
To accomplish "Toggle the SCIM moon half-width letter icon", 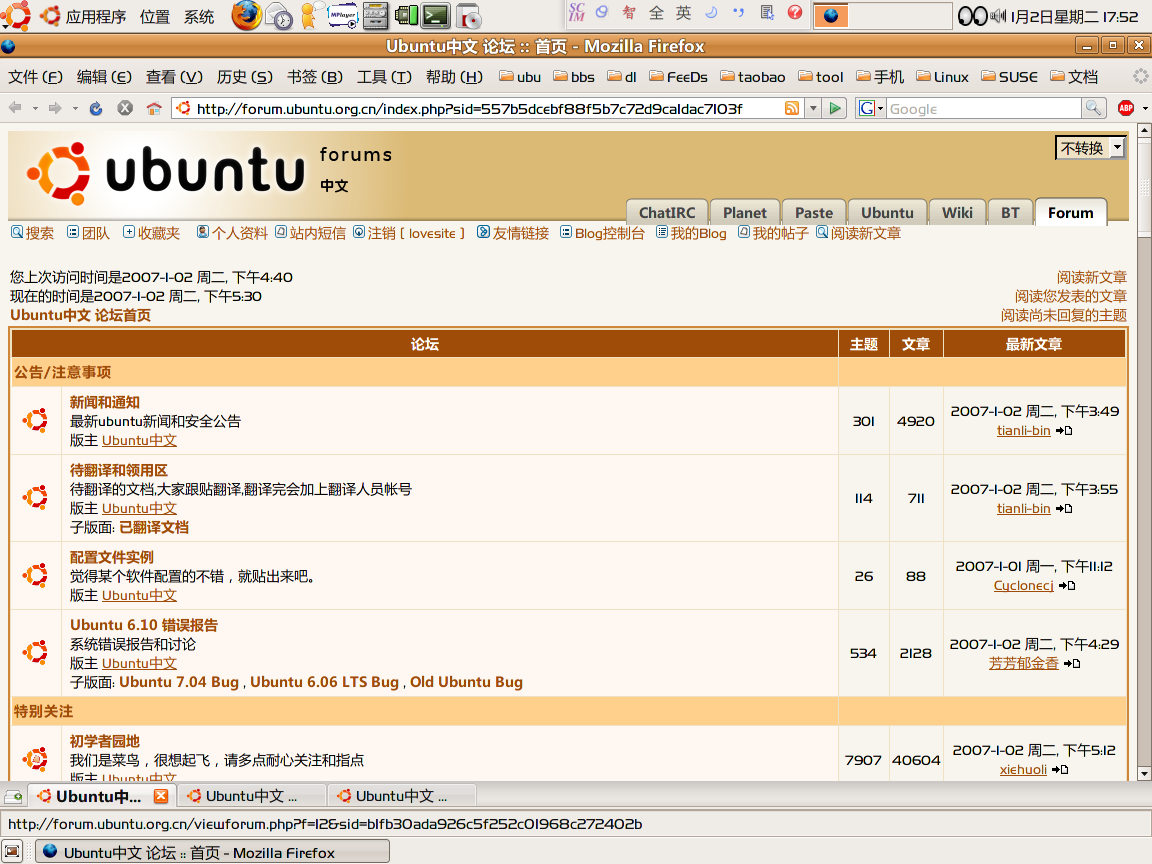I will (x=710, y=12).
